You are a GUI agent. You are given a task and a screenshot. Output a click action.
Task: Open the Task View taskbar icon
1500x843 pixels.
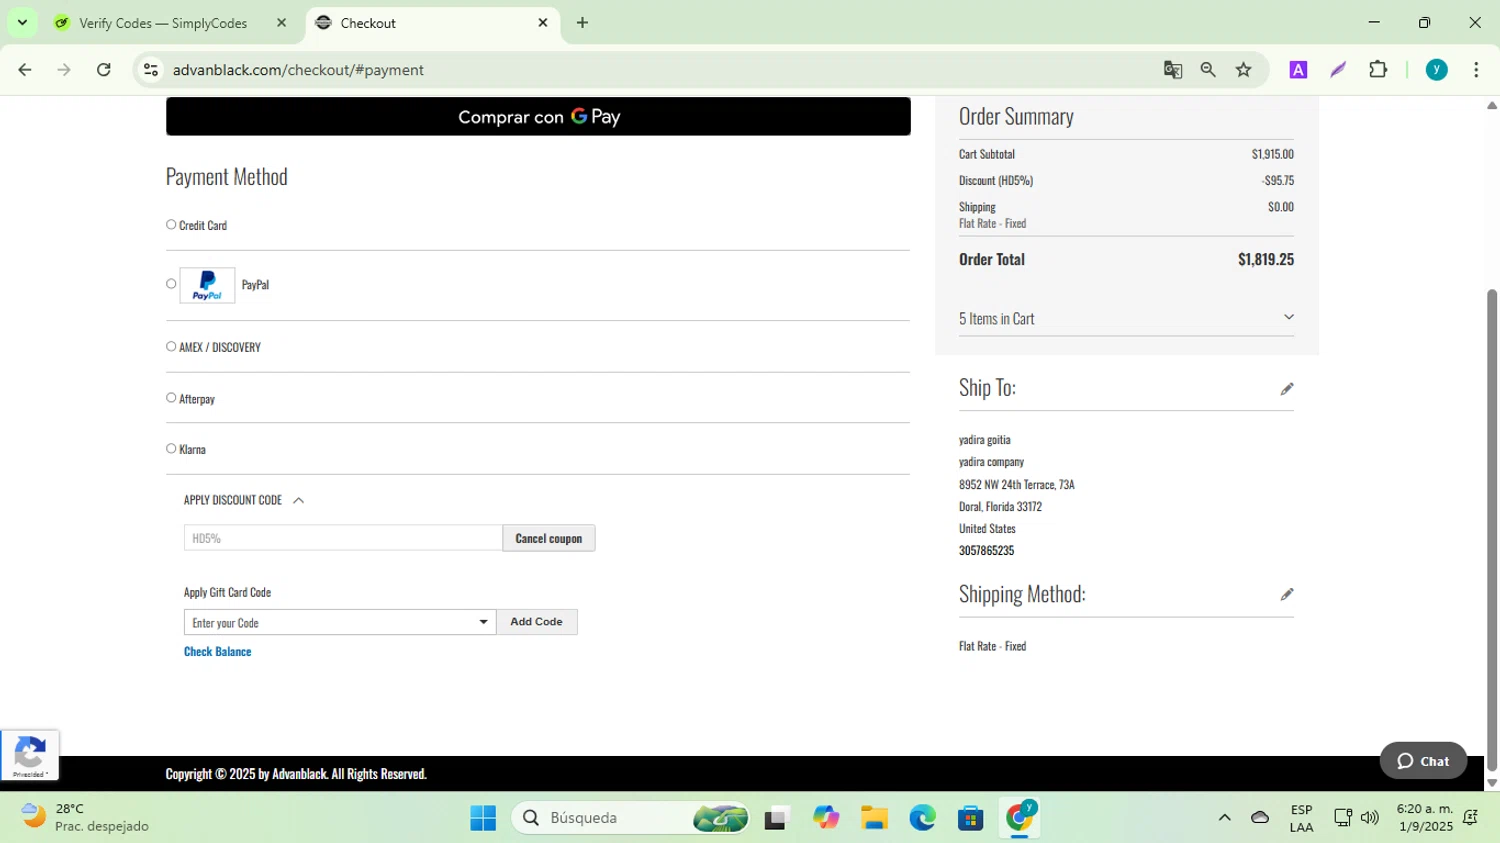click(776, 818)
